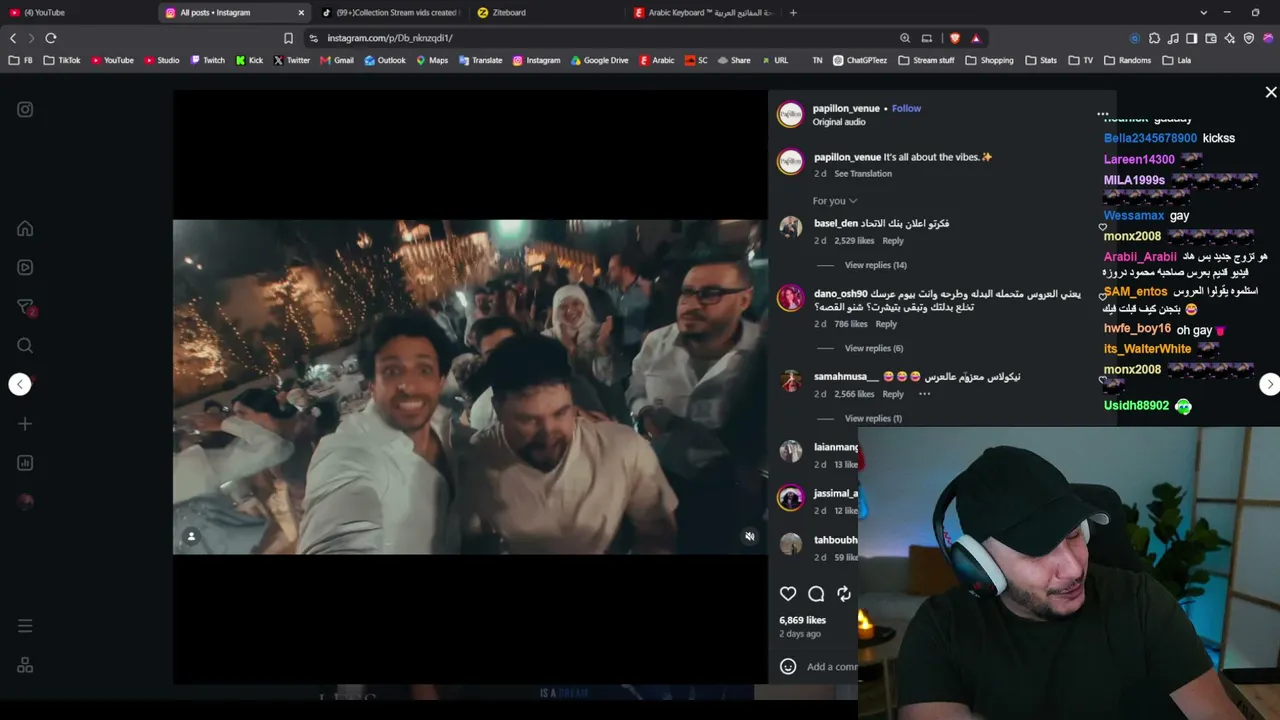The height and width of the screenshot is (720, 1280).
Task: Open the FB bookmark folder
Action: (x=20, y=60)
